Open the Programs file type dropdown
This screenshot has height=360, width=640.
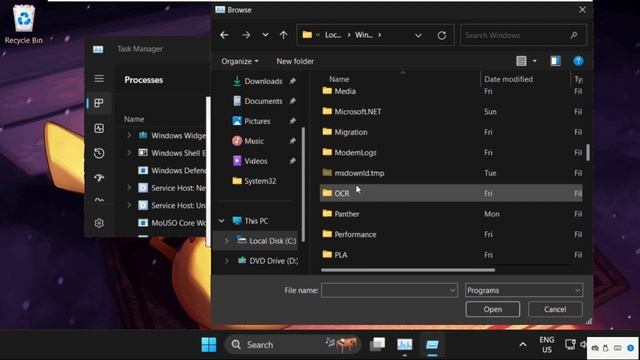(x=524, y=290)
